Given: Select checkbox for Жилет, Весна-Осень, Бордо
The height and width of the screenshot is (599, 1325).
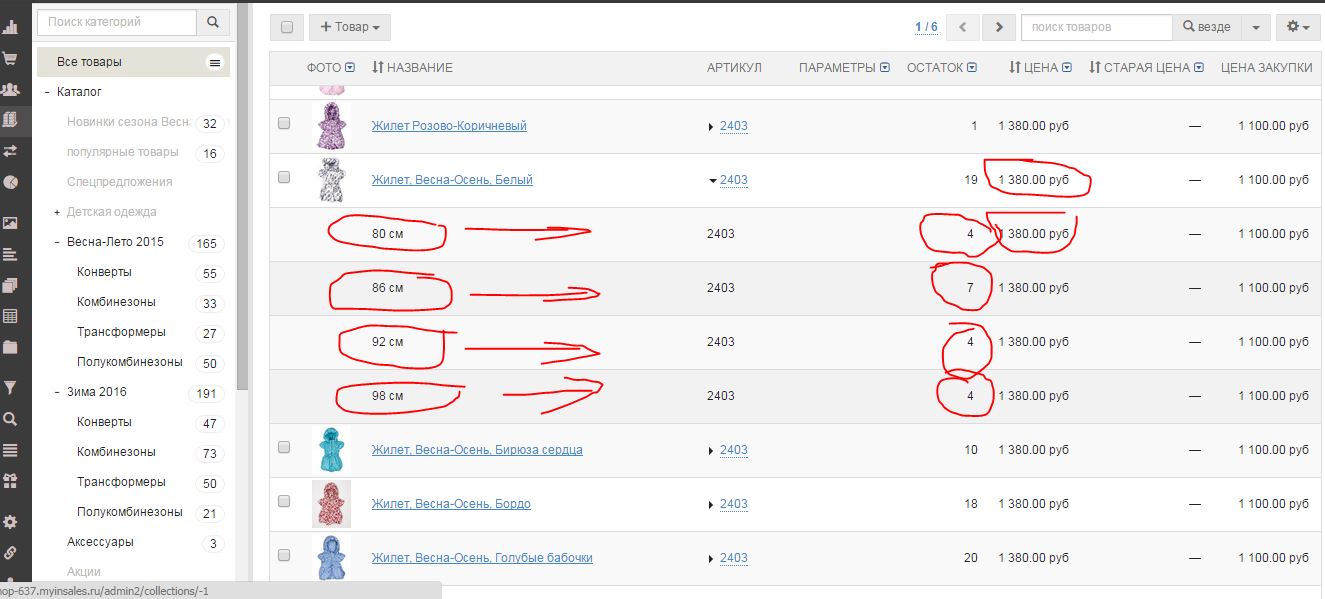Looking at the screenshot, I should pos(284,501).
